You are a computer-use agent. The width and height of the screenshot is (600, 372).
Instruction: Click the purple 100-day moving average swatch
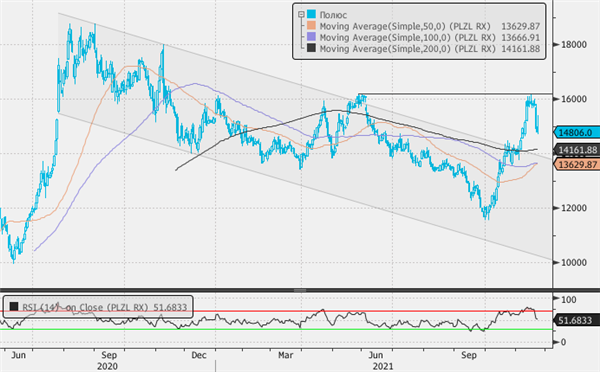pos(311,37)
